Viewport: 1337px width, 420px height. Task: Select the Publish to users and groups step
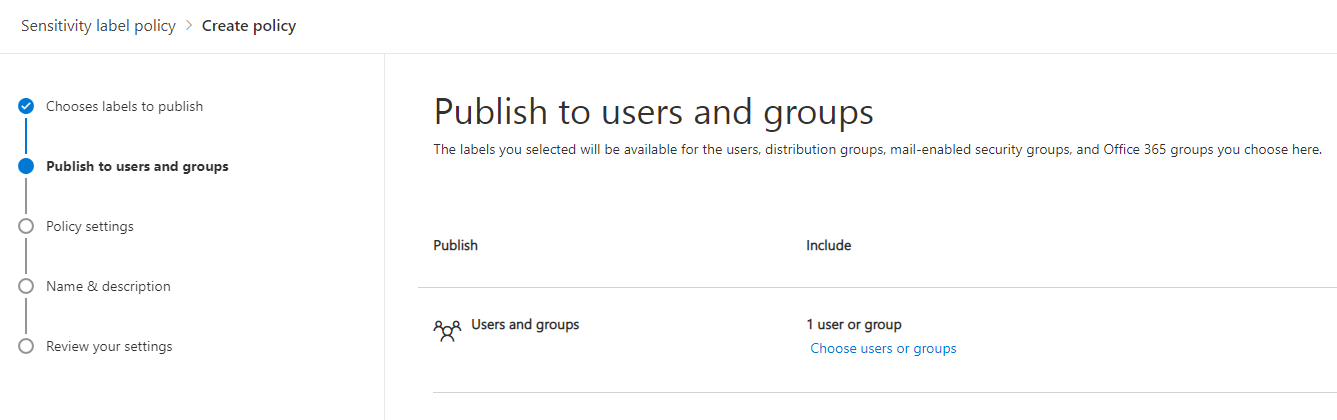[137, 166]
